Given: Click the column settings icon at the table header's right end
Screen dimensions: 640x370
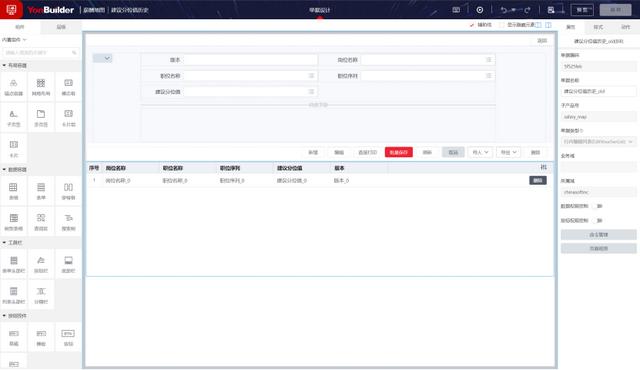Looking at the screenshot, I should pyautogui.click(x=543, y=167).
